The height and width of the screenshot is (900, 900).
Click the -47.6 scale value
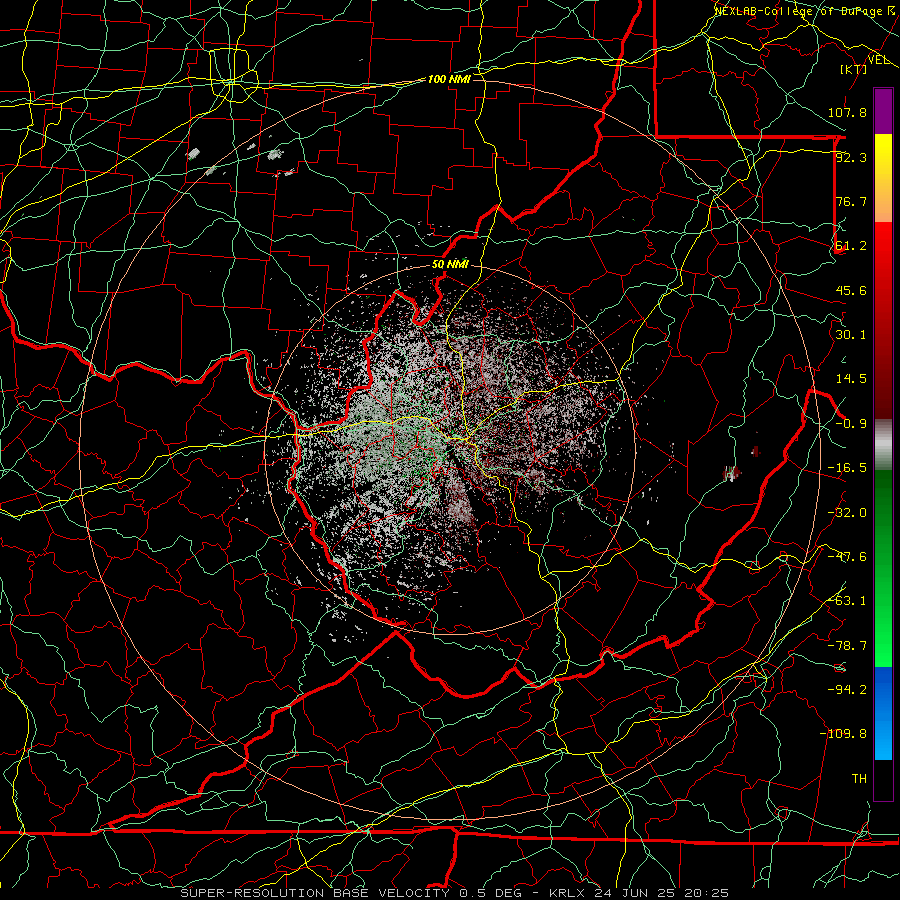point(847,557)
